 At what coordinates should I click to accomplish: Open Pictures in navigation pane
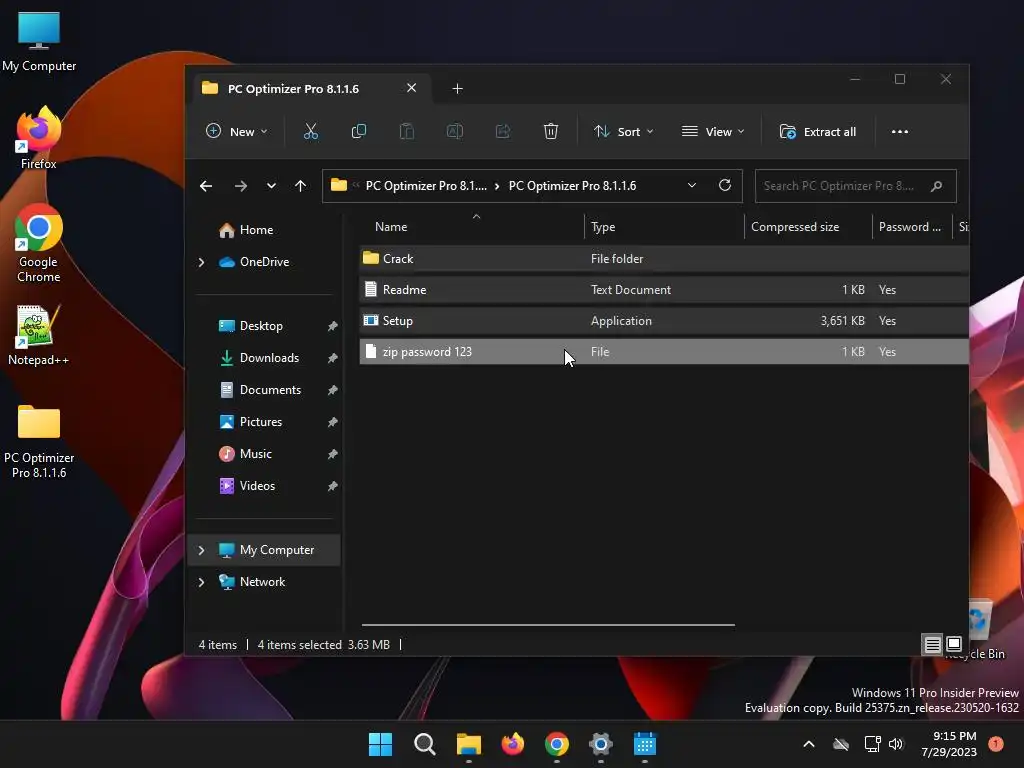pyautogui.click(x=261, y=422)
